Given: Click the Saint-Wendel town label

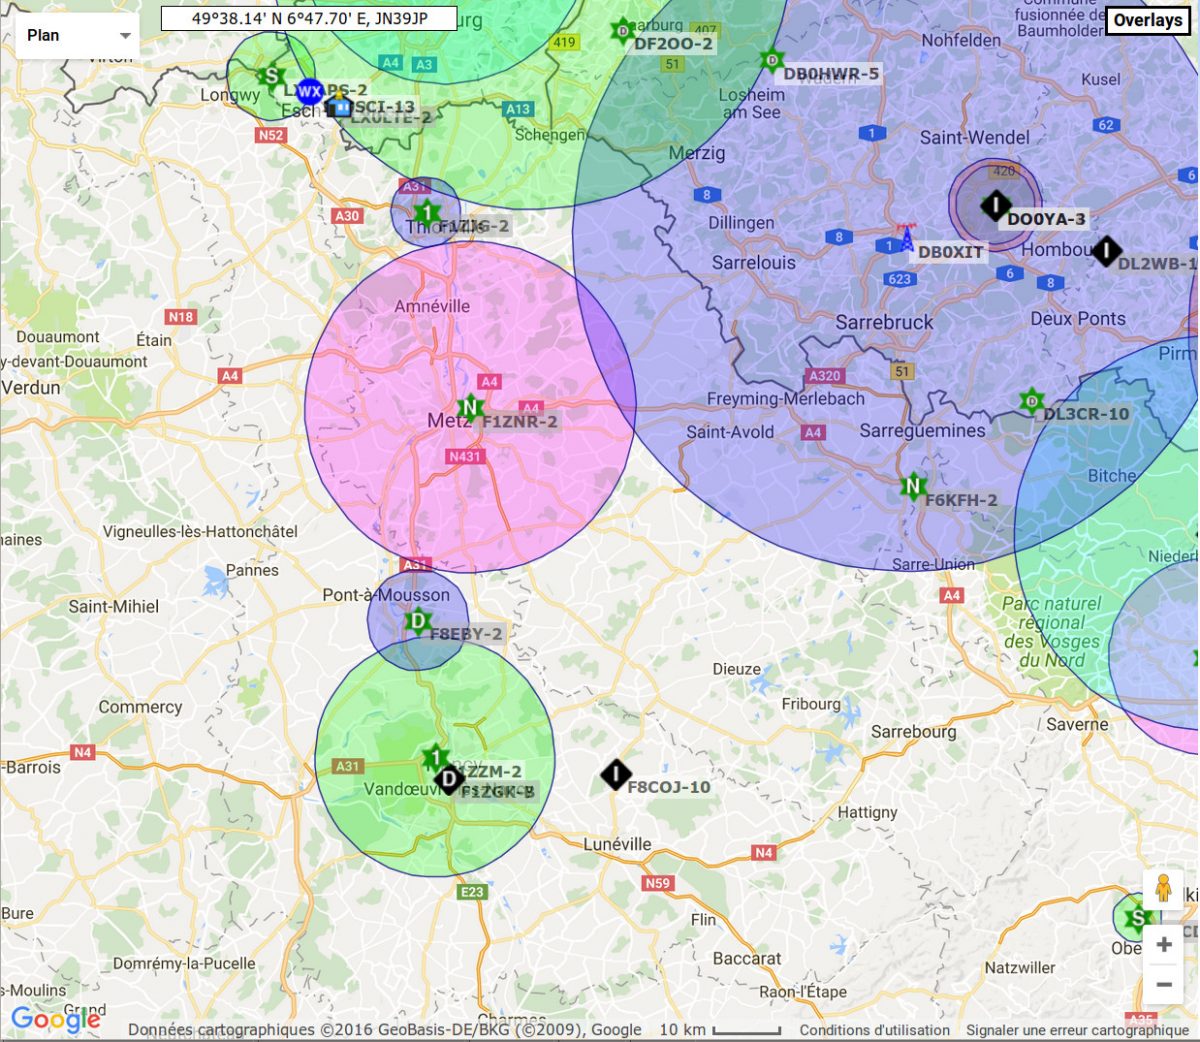Looking at the screenshot, I should [975, 138].
